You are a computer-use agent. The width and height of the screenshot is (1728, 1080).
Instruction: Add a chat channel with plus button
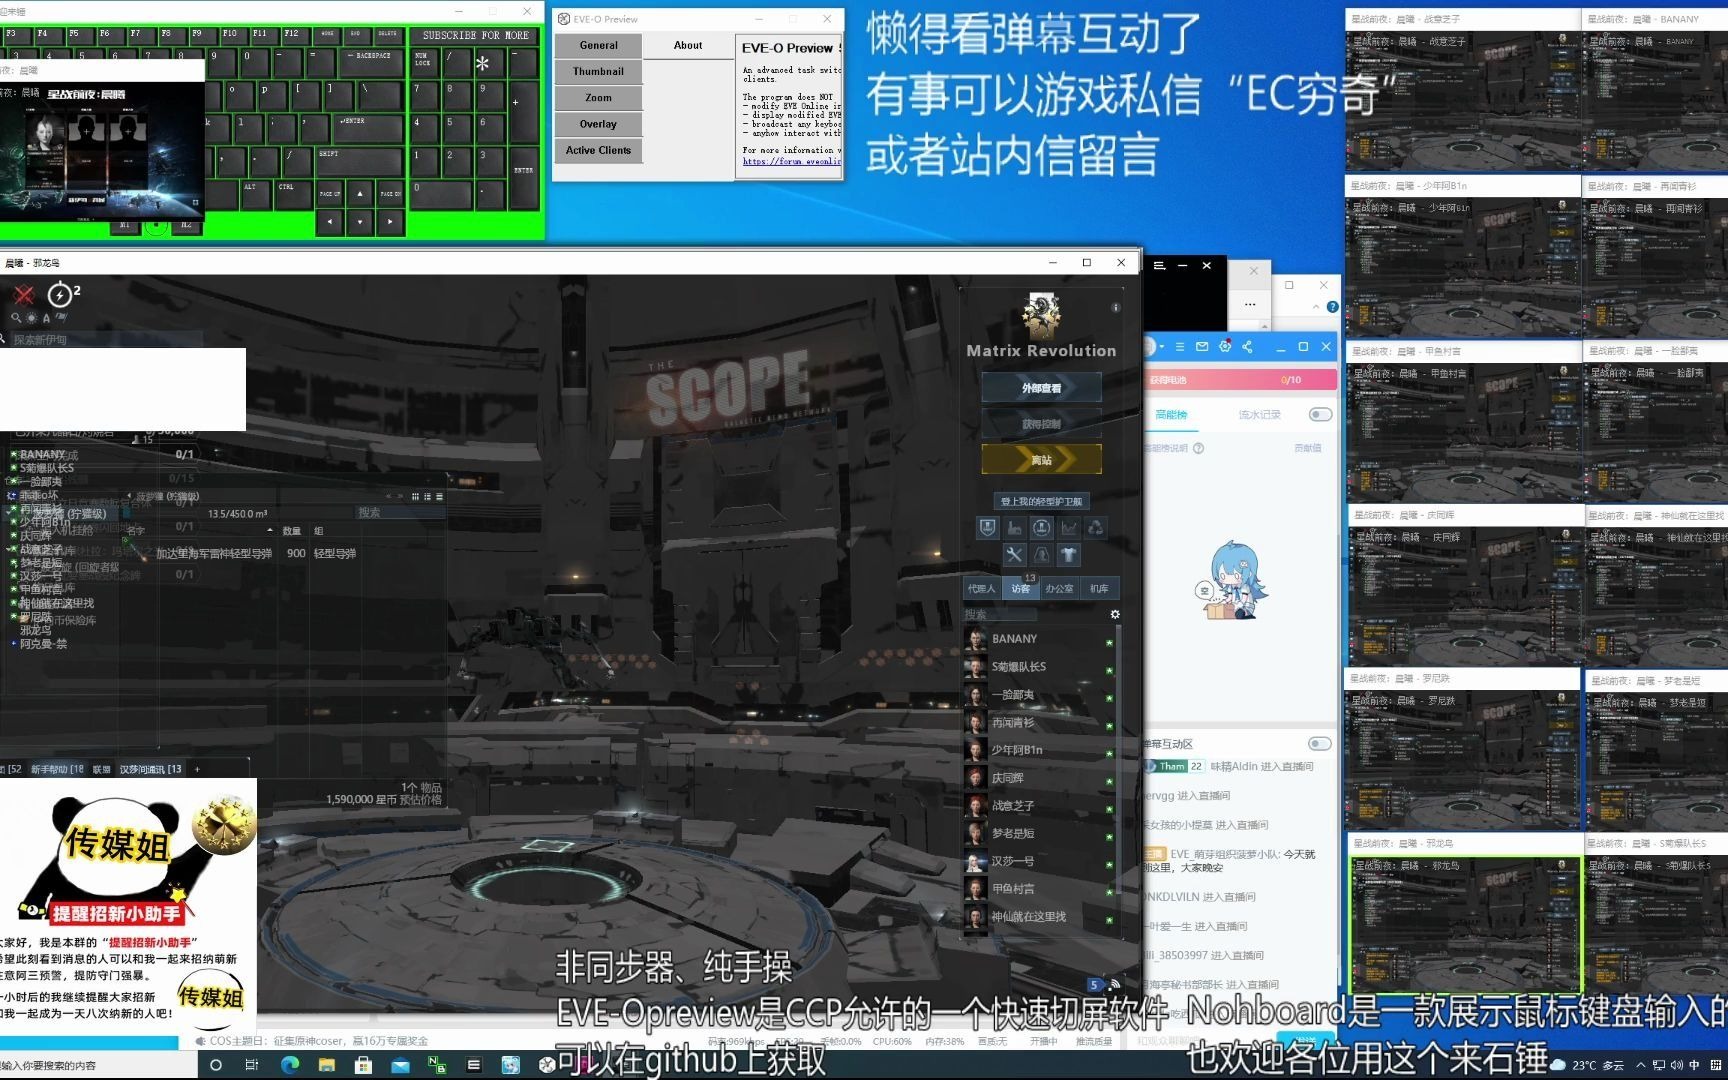197,769
